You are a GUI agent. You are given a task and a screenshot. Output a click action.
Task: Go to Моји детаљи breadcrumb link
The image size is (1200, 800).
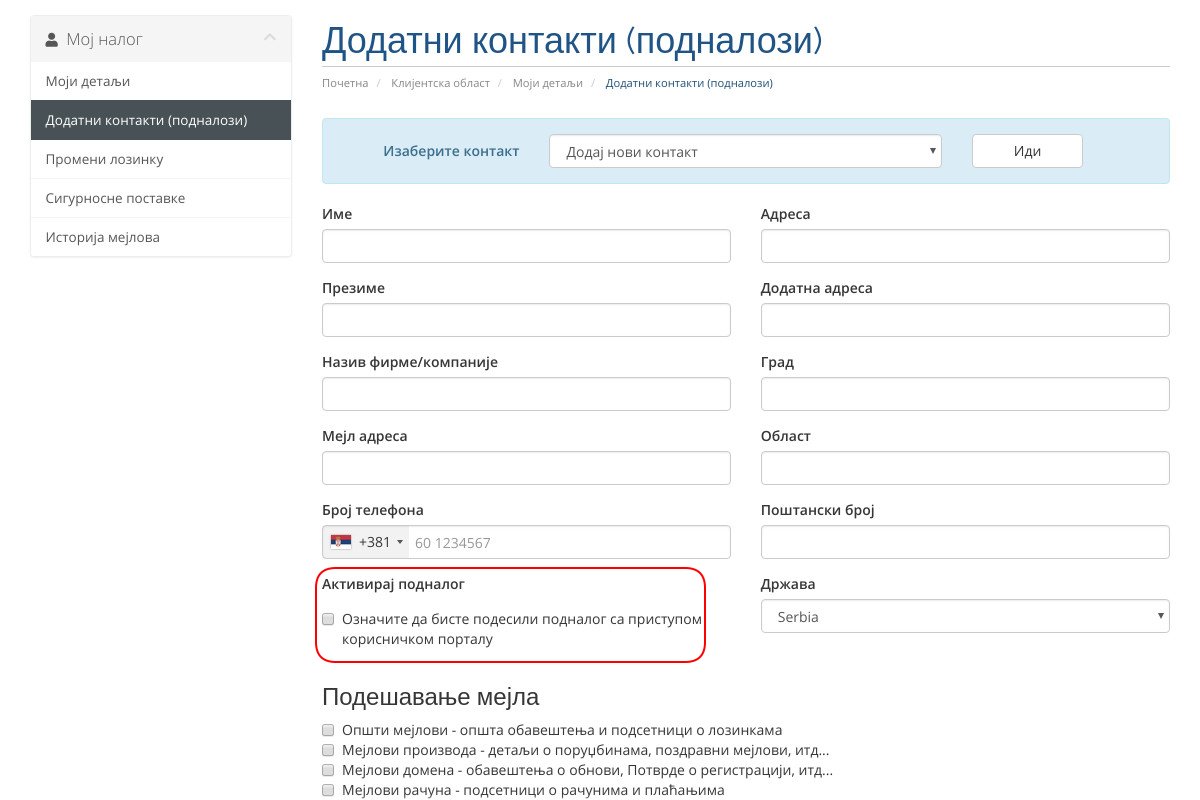click(547, 83)
